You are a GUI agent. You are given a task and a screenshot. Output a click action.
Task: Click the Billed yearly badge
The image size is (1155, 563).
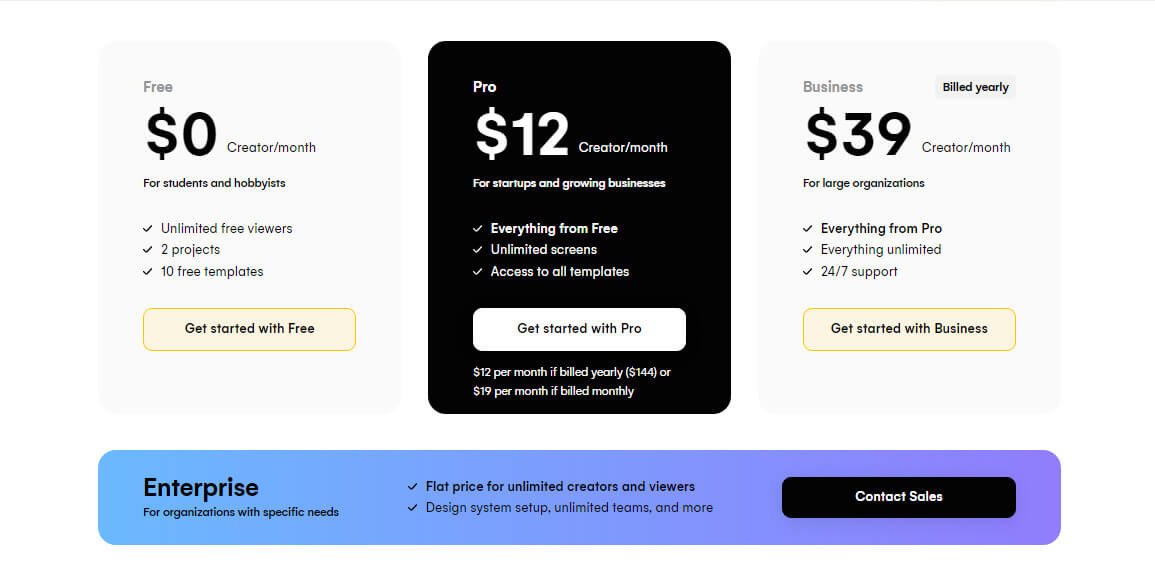pyautogui.click(x=975, y=87)
